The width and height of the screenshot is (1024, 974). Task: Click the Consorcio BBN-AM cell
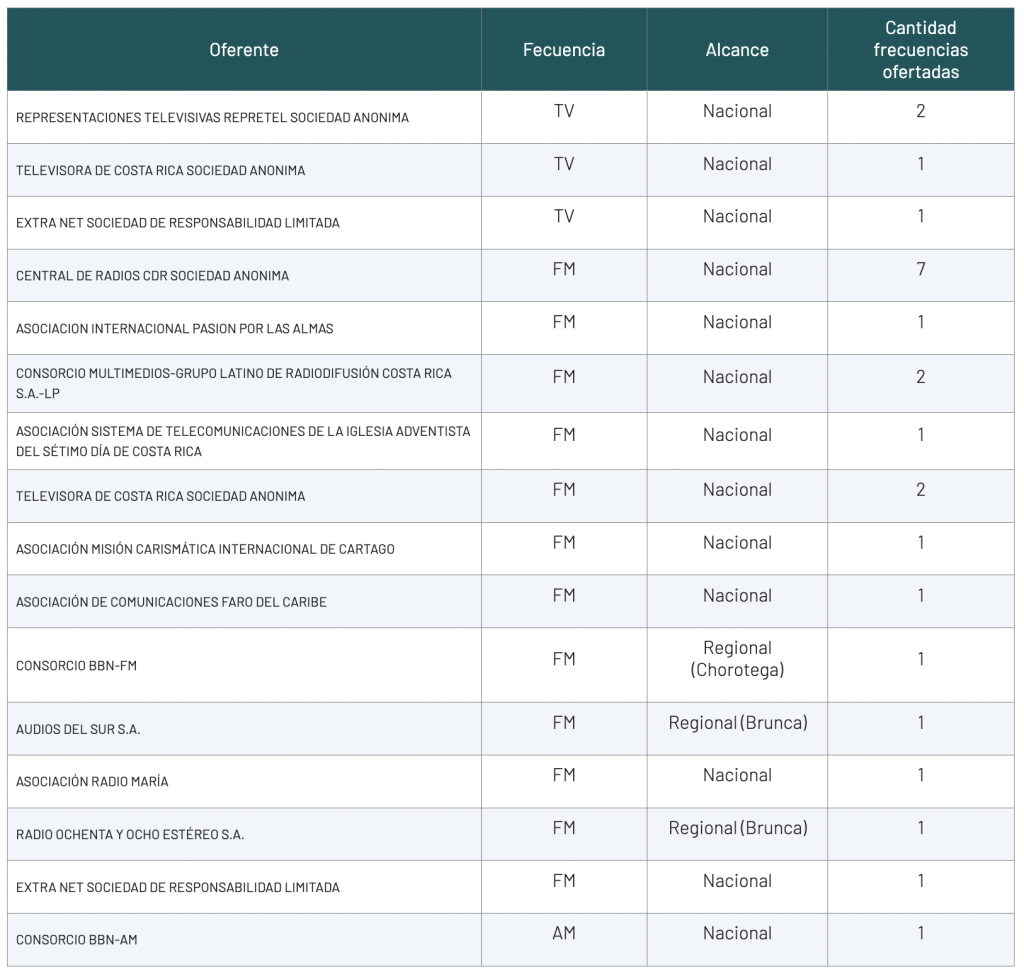tap(76, 940)
